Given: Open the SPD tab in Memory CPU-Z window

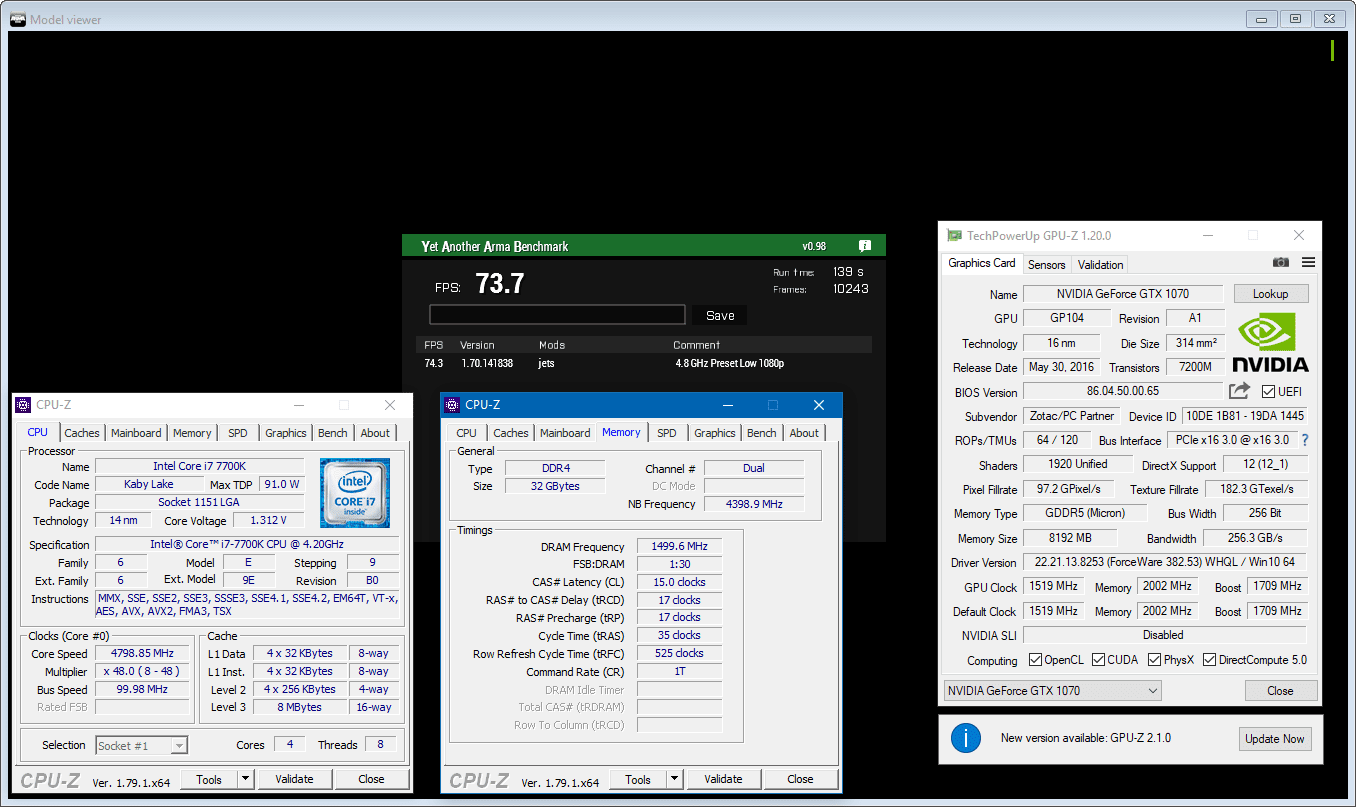Looking at the screenshot, I should 667,433.
